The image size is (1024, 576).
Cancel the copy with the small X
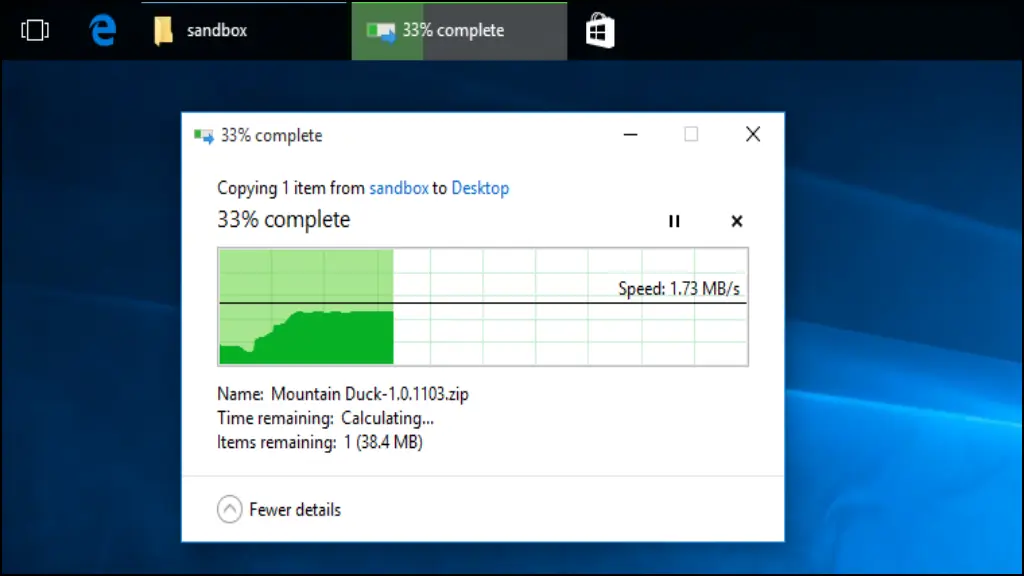click(x=737, y=221)
